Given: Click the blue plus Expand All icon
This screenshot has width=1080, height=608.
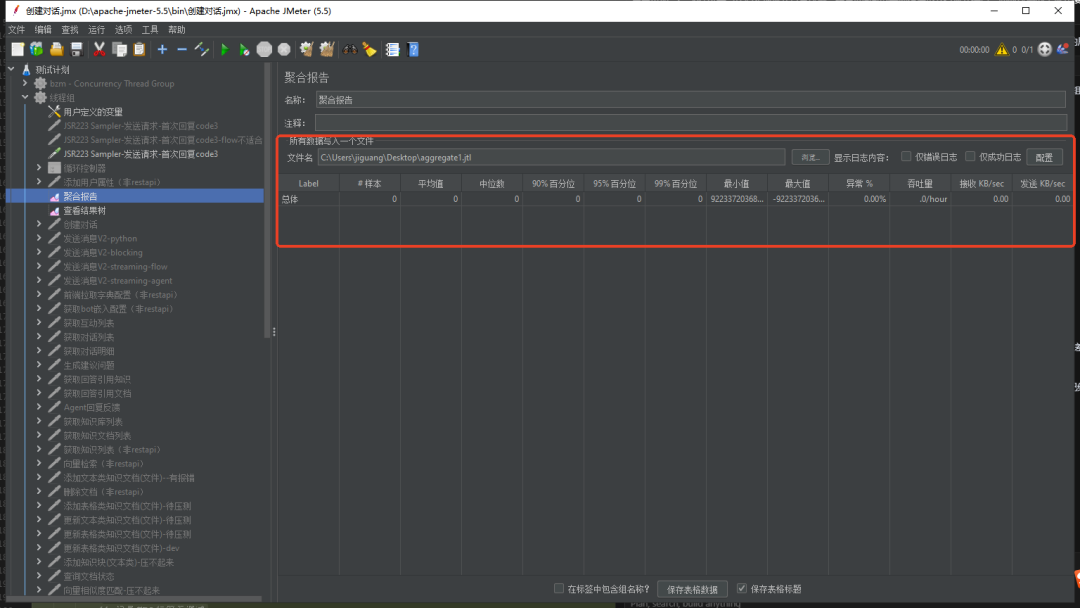Looking at the screenshot, I should 163,49.
